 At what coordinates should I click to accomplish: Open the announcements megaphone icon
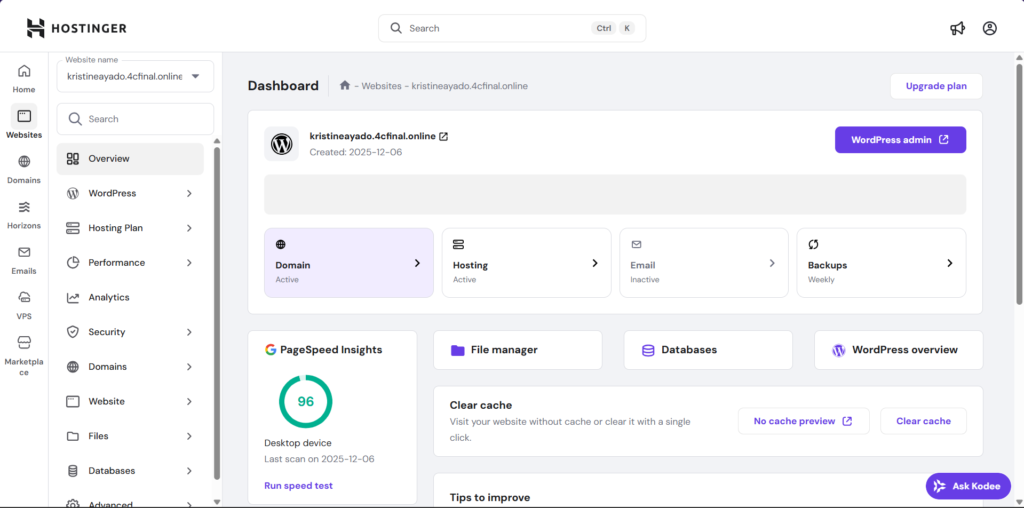click(957, 28)
